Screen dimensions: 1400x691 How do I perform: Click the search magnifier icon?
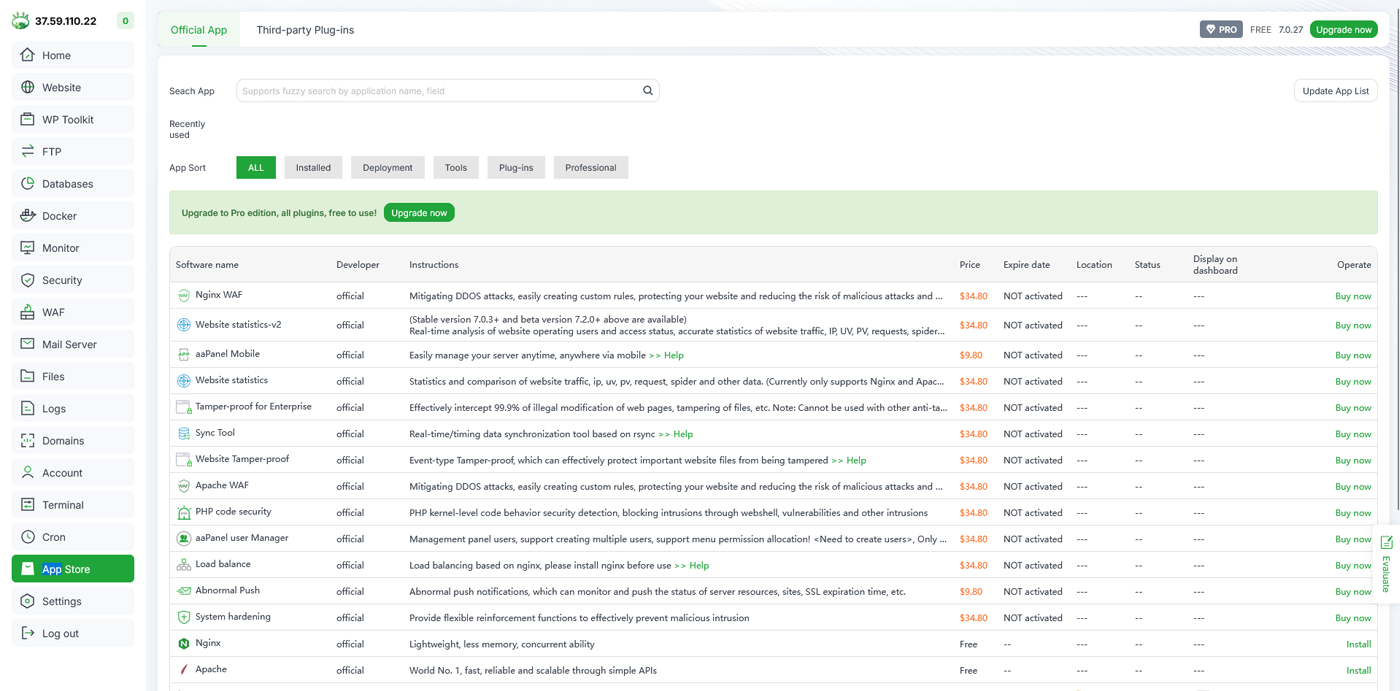(648, 91)
